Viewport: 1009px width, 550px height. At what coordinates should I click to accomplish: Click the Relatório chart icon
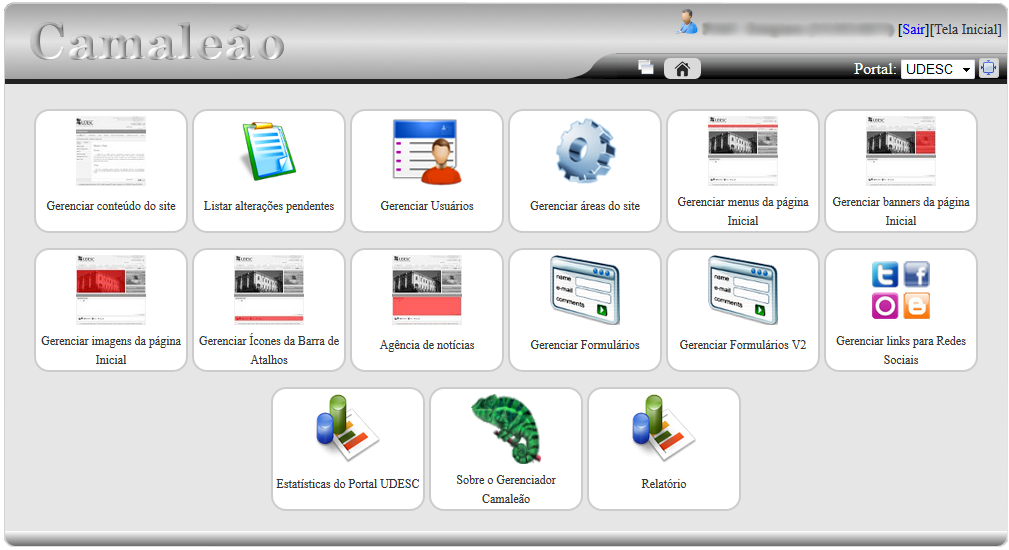(664, 428)
